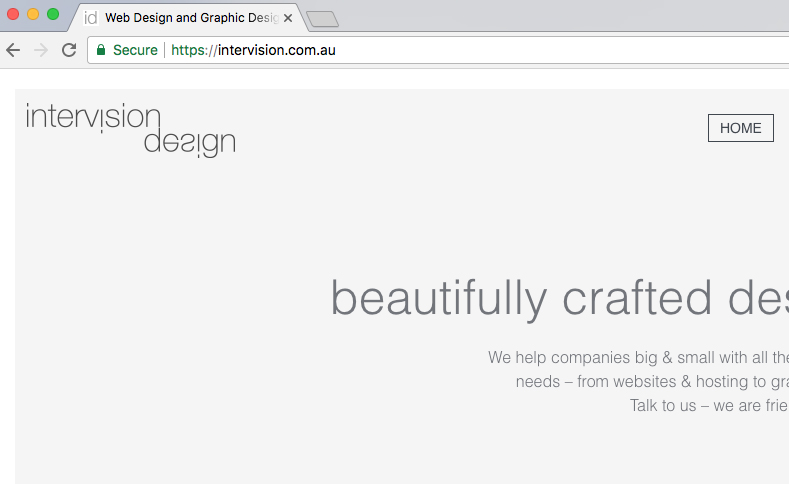Reload the page with the refresh icon
The width and height of the screenshot is (789, 484).
coord(69,50)
